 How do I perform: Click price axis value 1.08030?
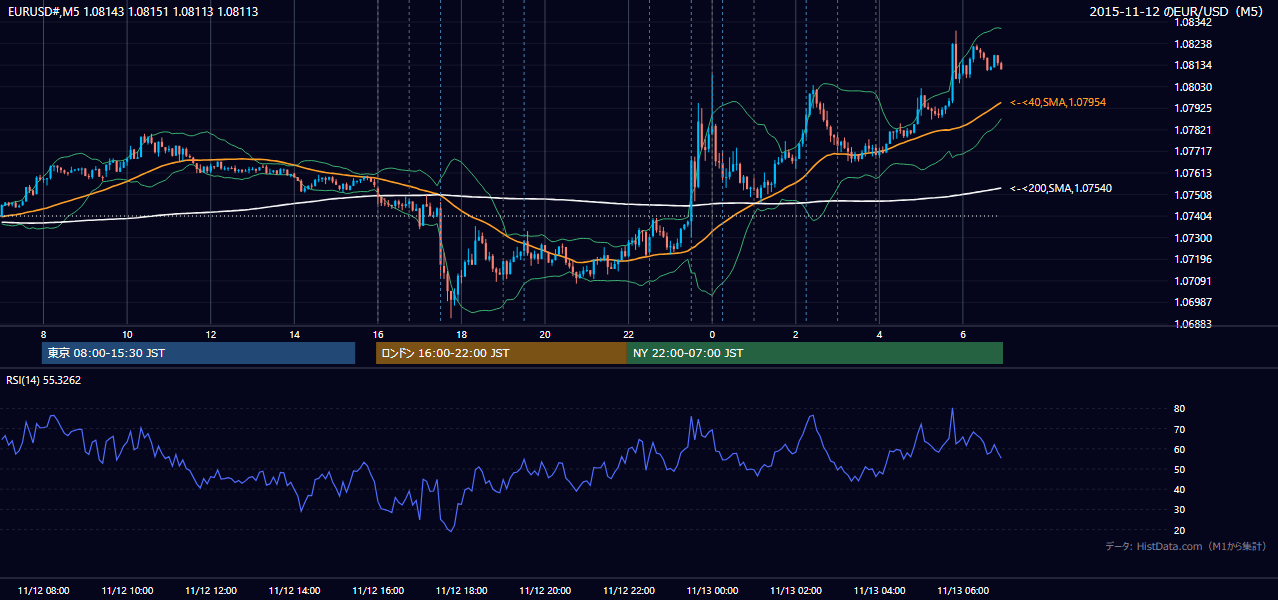(x=1194, y=87)
